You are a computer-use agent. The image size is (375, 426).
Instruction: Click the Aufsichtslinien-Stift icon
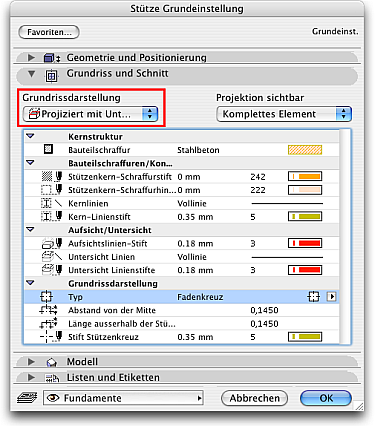point(52,243)
